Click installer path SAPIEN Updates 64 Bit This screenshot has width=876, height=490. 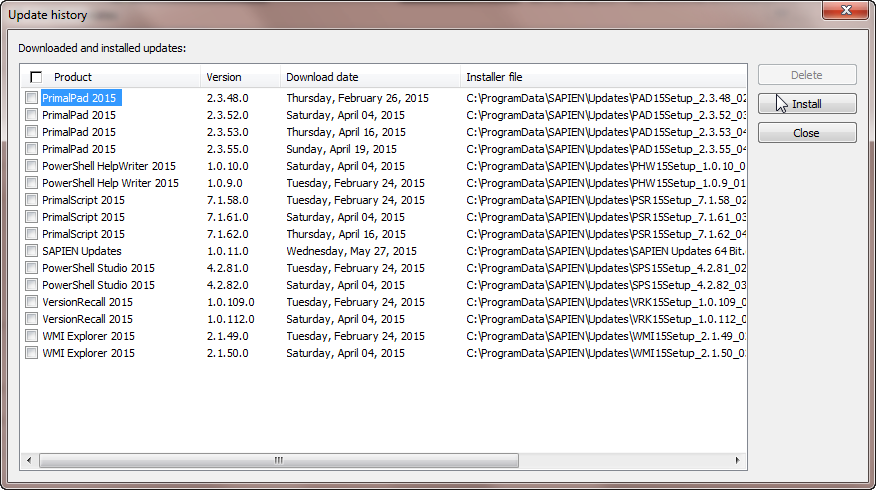click(606, 251)
